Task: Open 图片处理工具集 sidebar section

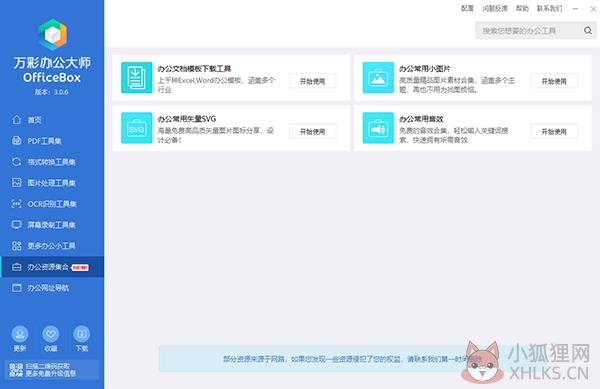Action: (52, 183)
